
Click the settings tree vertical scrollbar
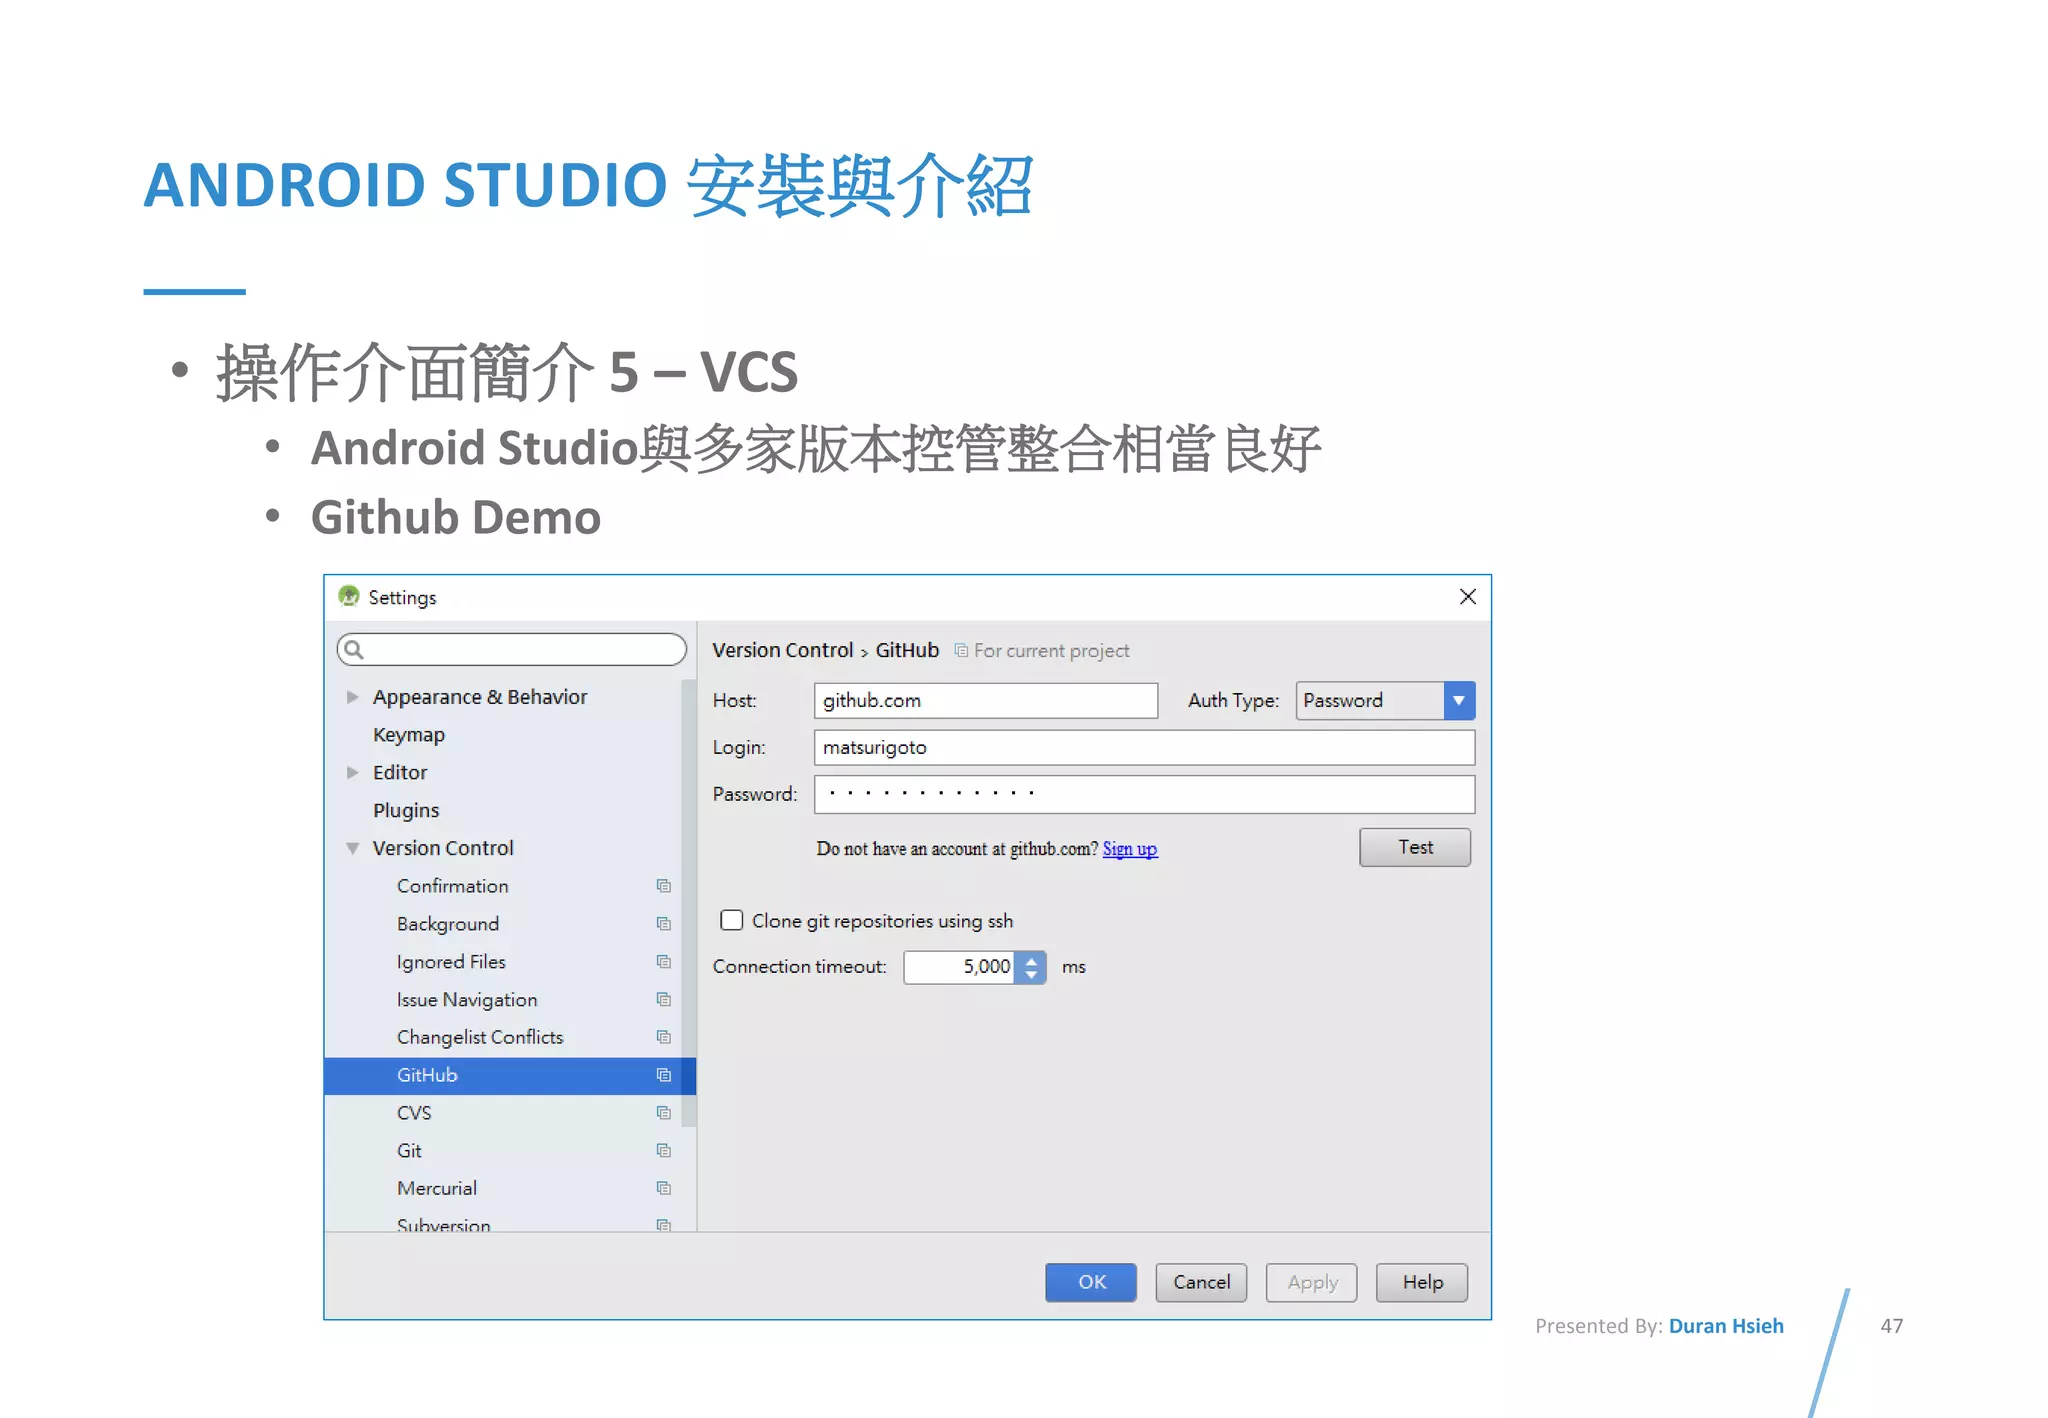688,903
